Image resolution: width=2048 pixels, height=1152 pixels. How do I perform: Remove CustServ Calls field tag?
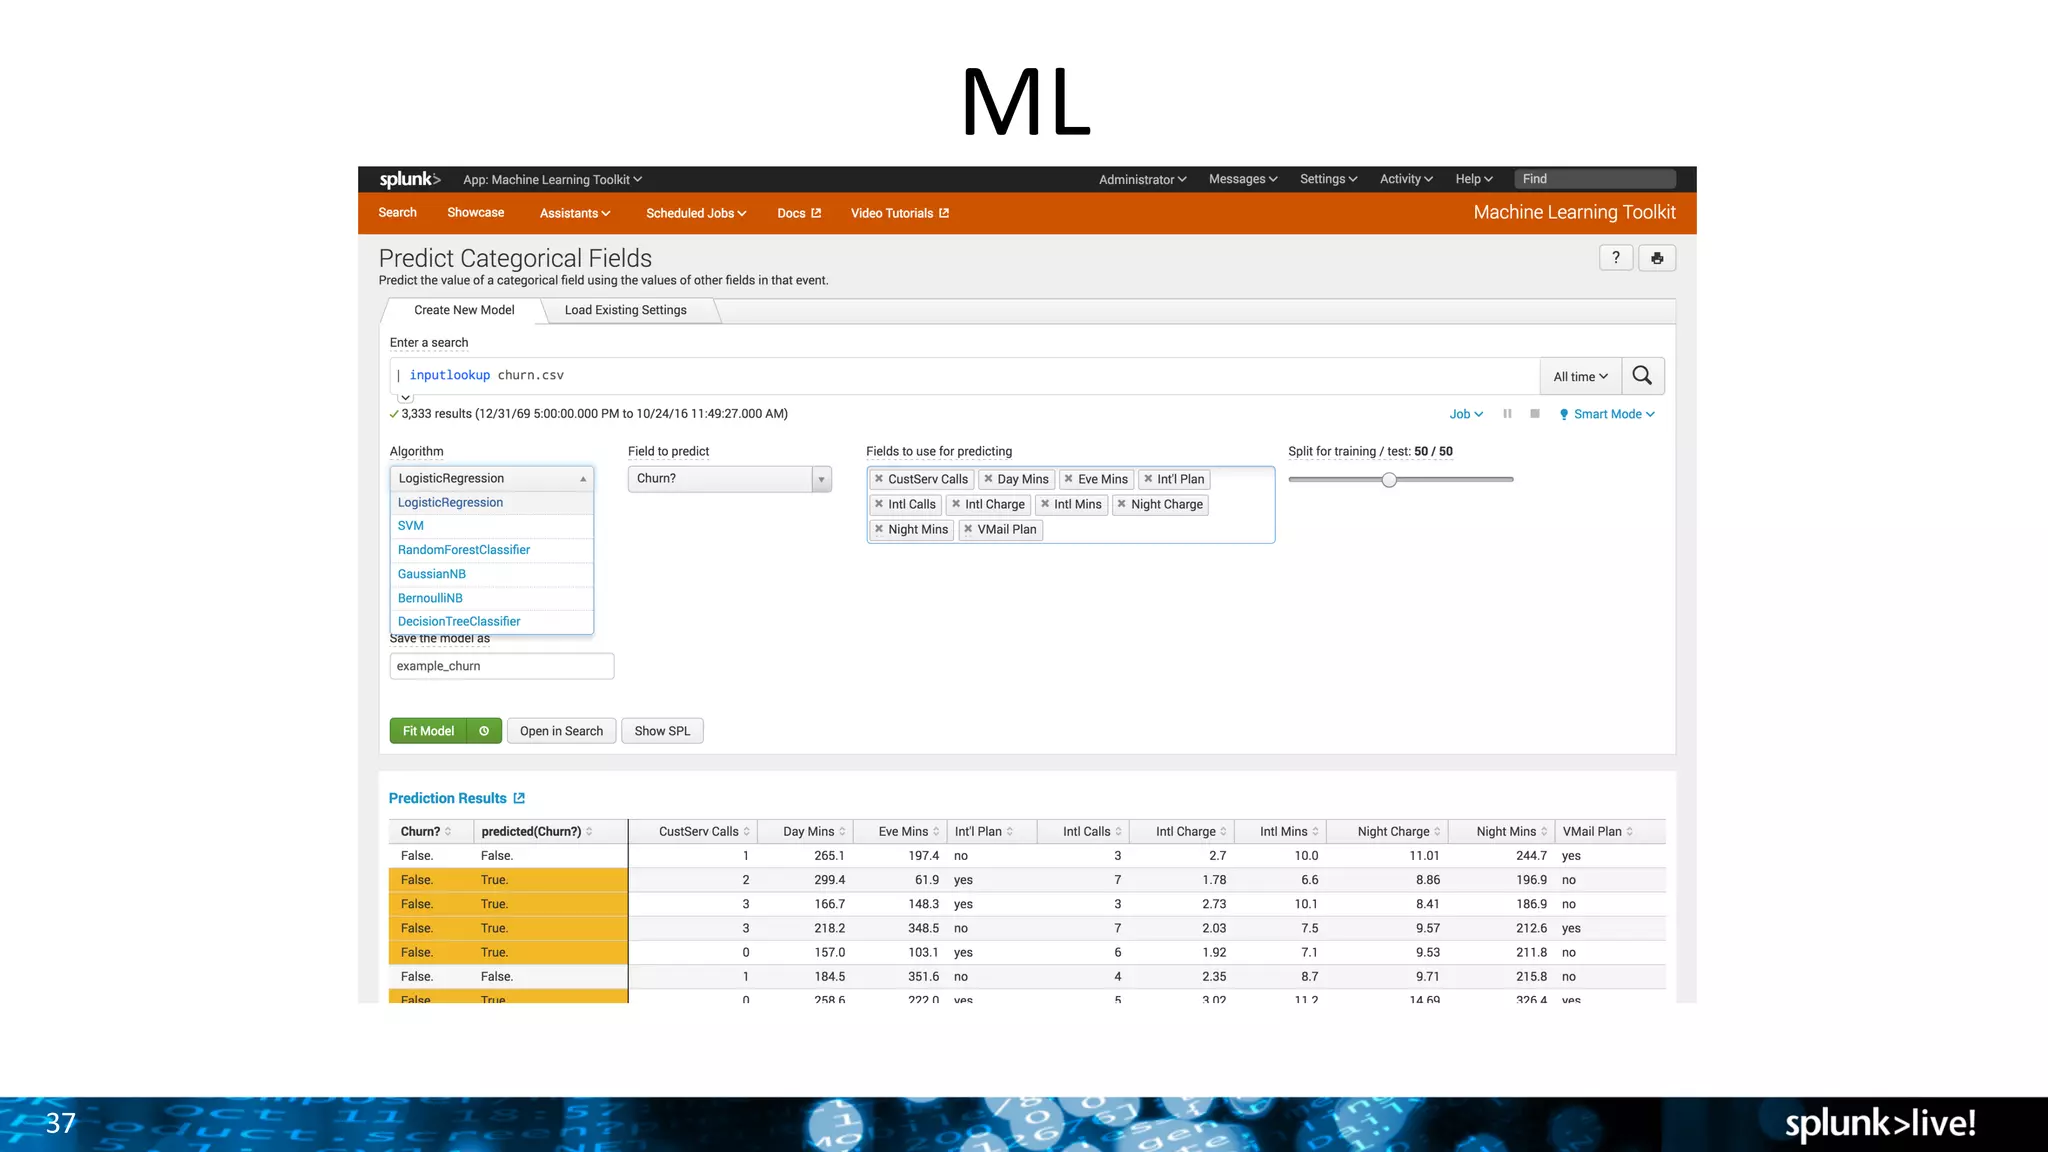tap(879, 479)
